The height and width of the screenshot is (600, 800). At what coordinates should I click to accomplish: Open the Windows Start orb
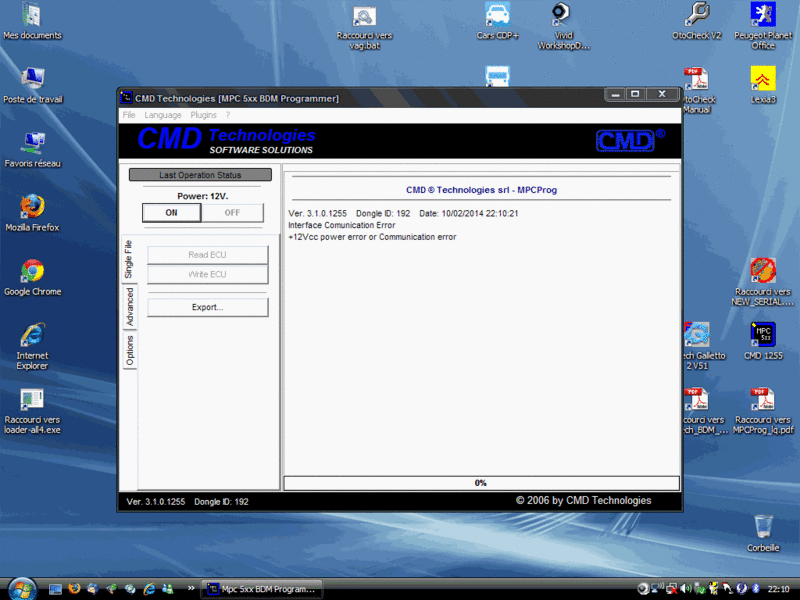coord(21,589)
